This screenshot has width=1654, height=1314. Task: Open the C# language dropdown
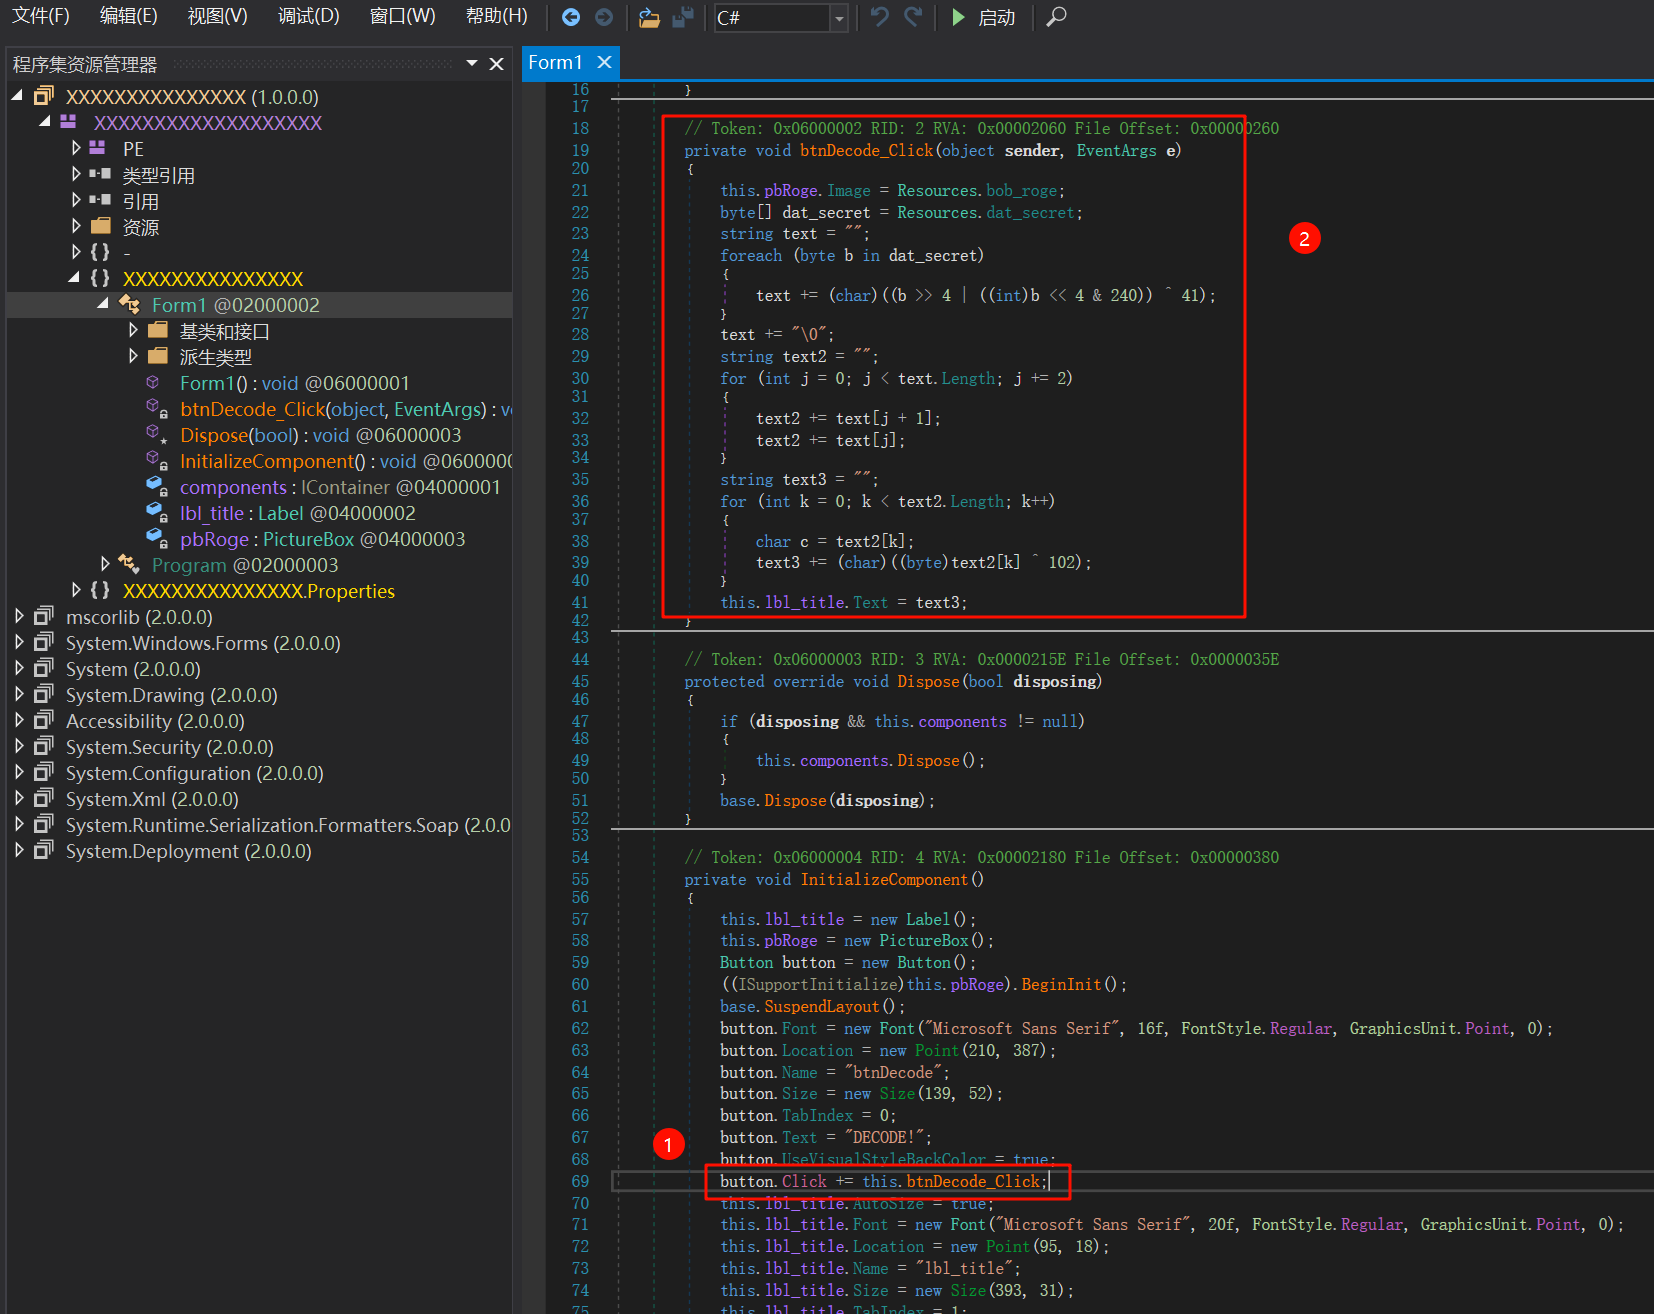coord(839,18)
